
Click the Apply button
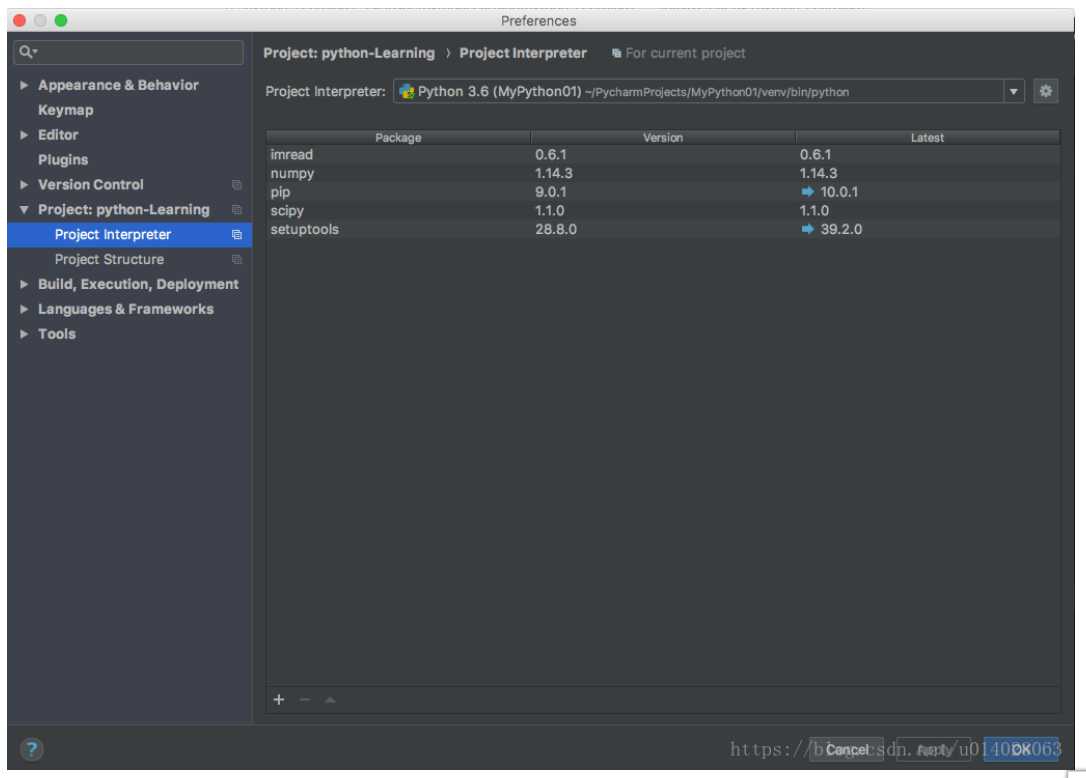pyautogui.click(x=933, y=750)
